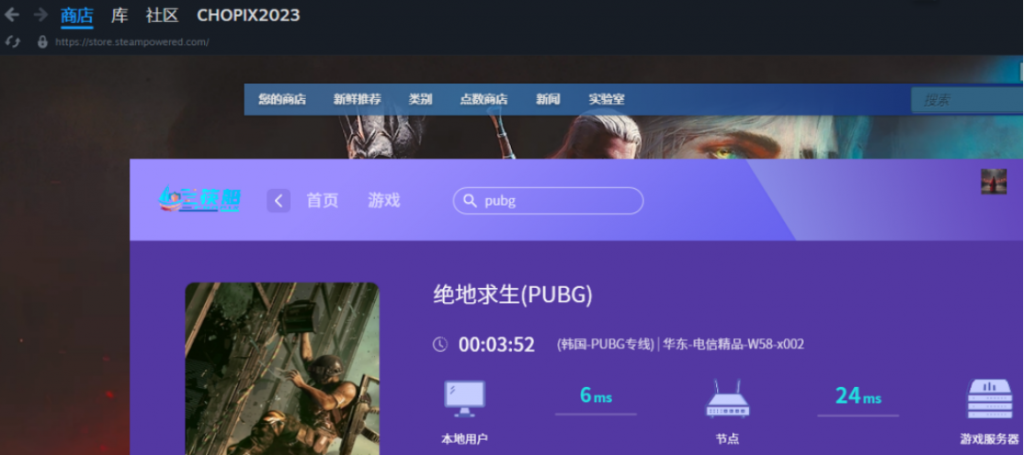Reload the Steam store page
The width and height of the screenshot is (1024, 455).
[x=12, y=42]
